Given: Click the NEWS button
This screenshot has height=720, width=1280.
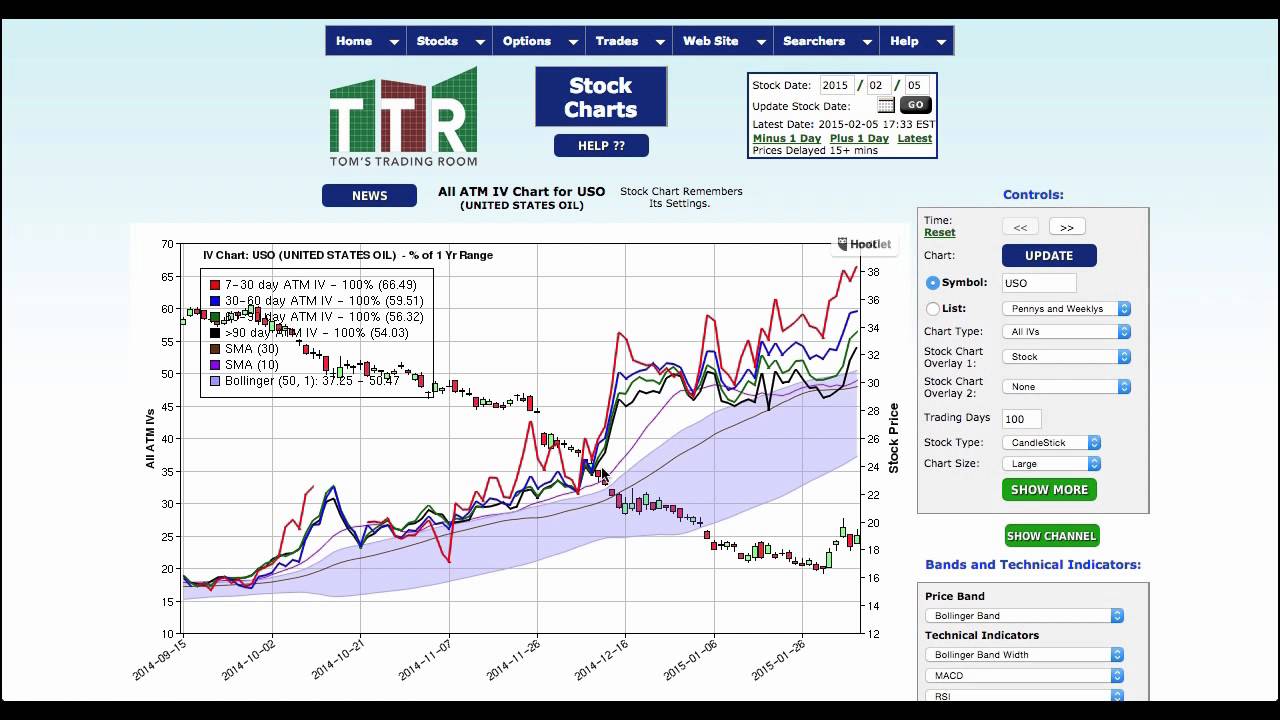Looking at the screenshot, I should click(369, 195).
